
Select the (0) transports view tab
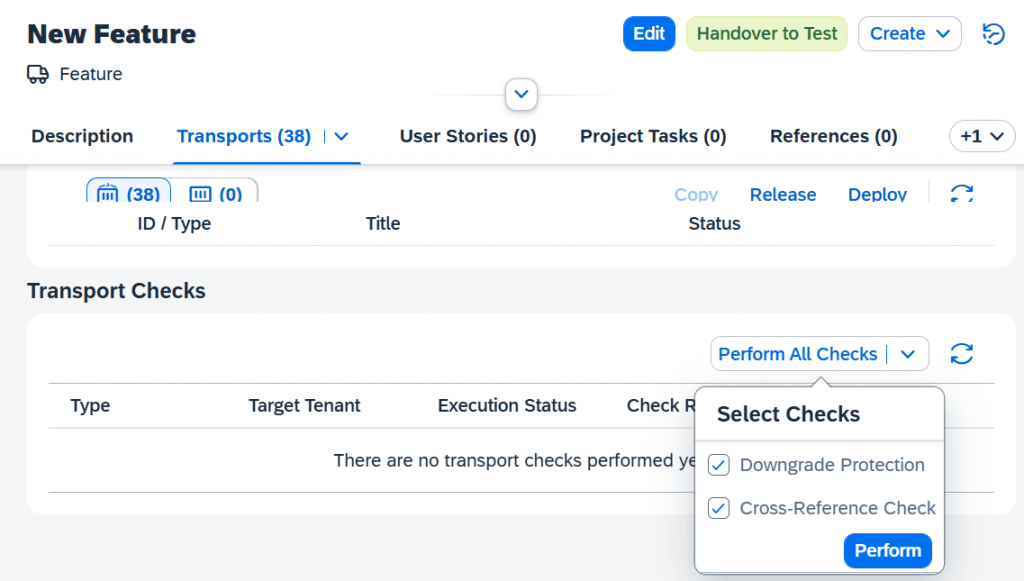click(216, 193)
